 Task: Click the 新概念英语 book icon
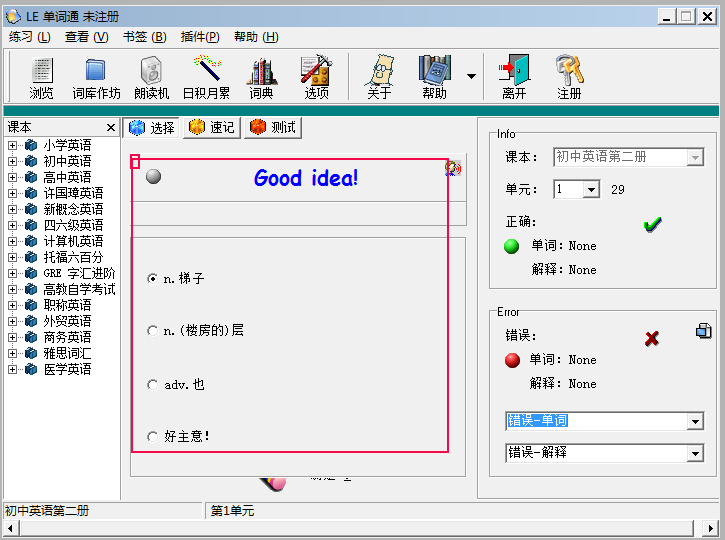pyautogui.click(x=31, y=209)
